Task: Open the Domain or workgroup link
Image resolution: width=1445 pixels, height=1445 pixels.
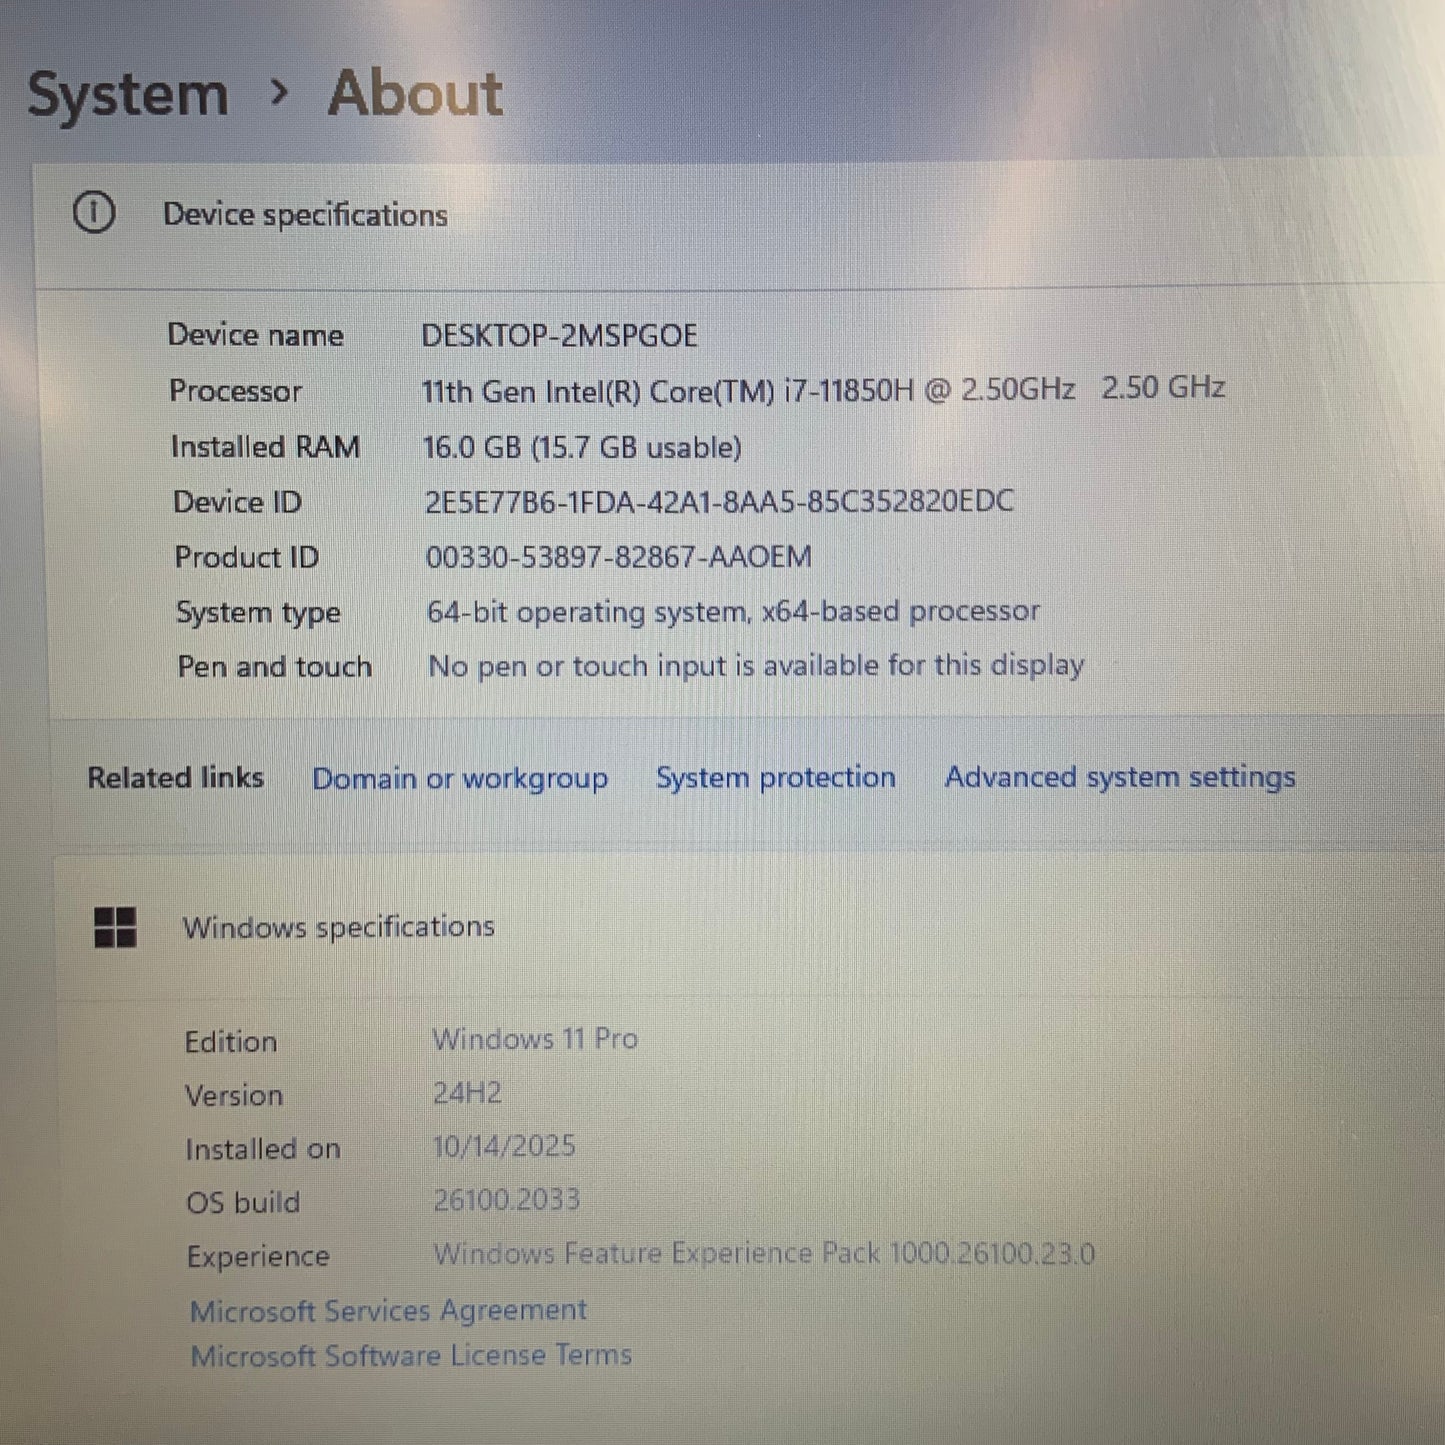Action: (460, 778)
